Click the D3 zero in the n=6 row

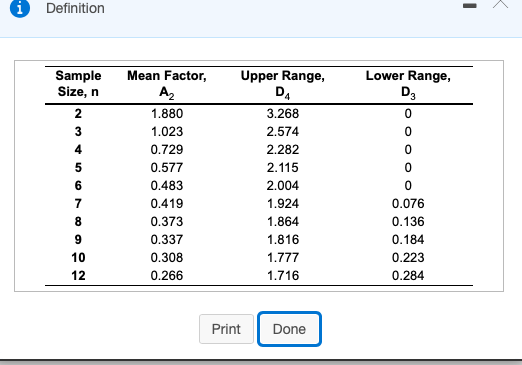tap(408, 186)
